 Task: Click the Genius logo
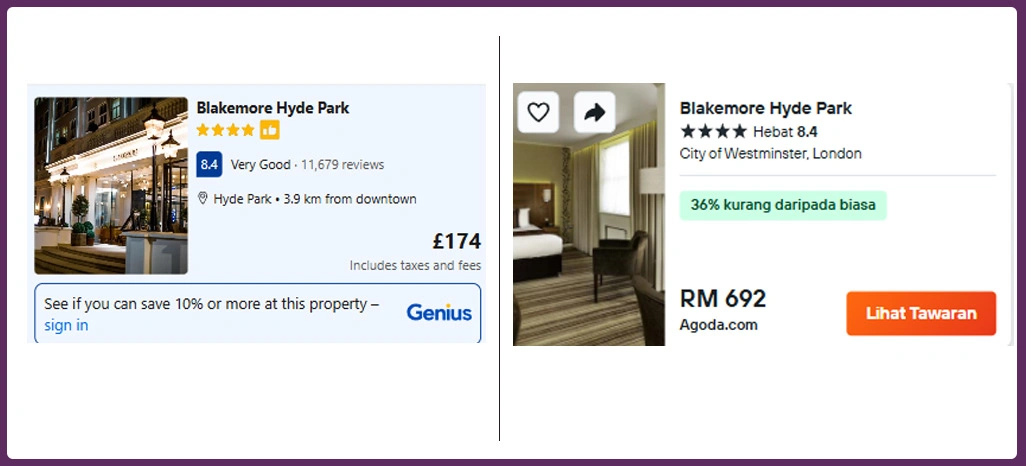pyautogui.click(x=439, y=313)
